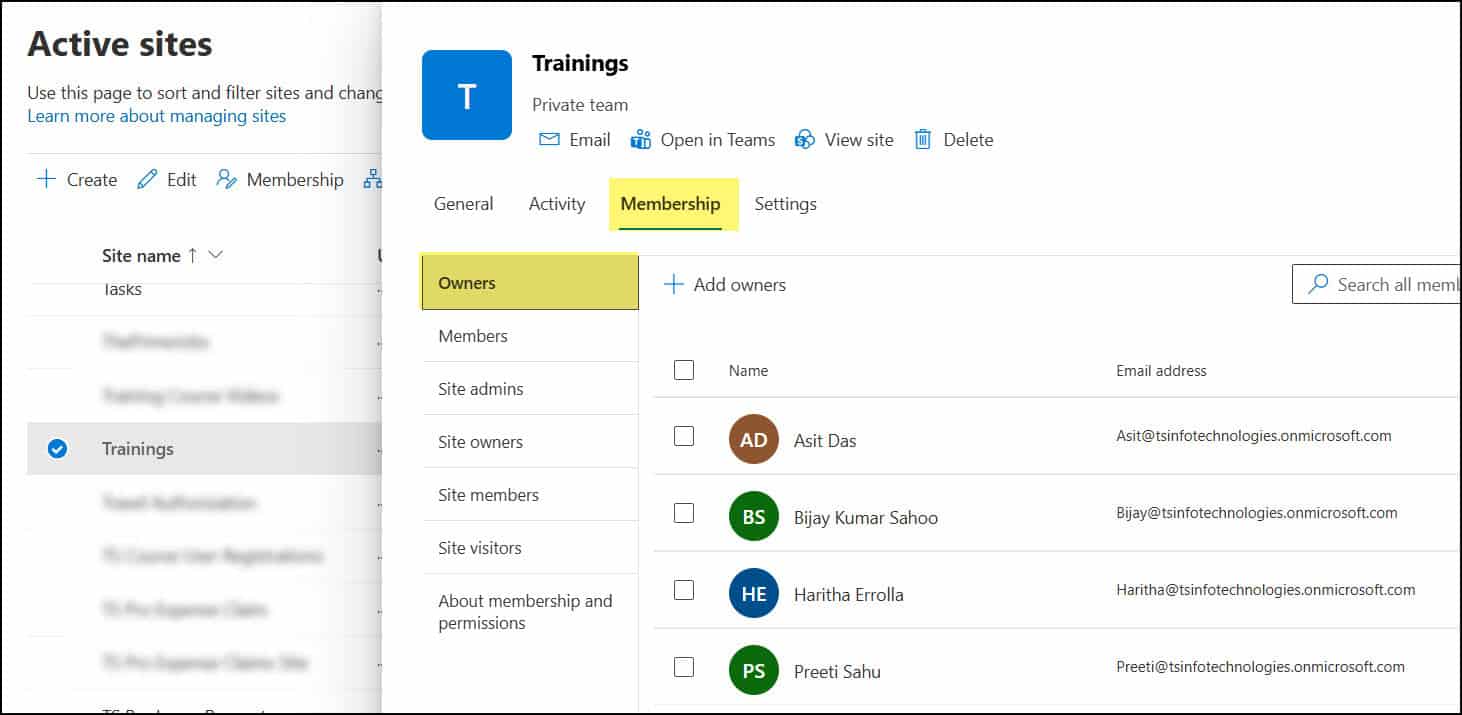Open the Settings tab for Trainings
1462x715 pixels.
tap(785, 204)
